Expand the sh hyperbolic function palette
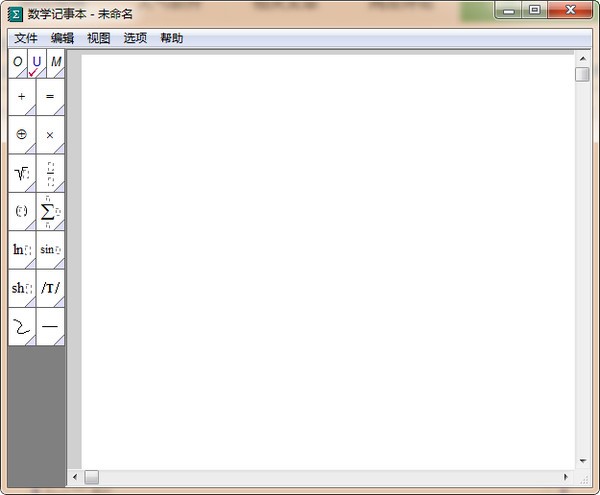 click(x=22, y=288)
